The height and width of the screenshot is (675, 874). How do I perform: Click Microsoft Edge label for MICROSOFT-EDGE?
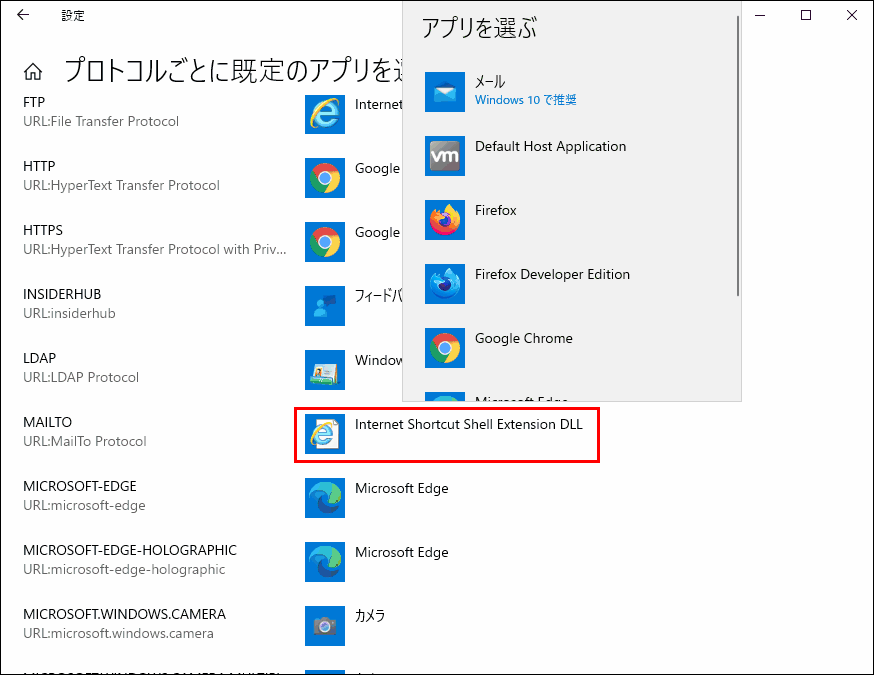pyautogui.click(x=402, y=488)
